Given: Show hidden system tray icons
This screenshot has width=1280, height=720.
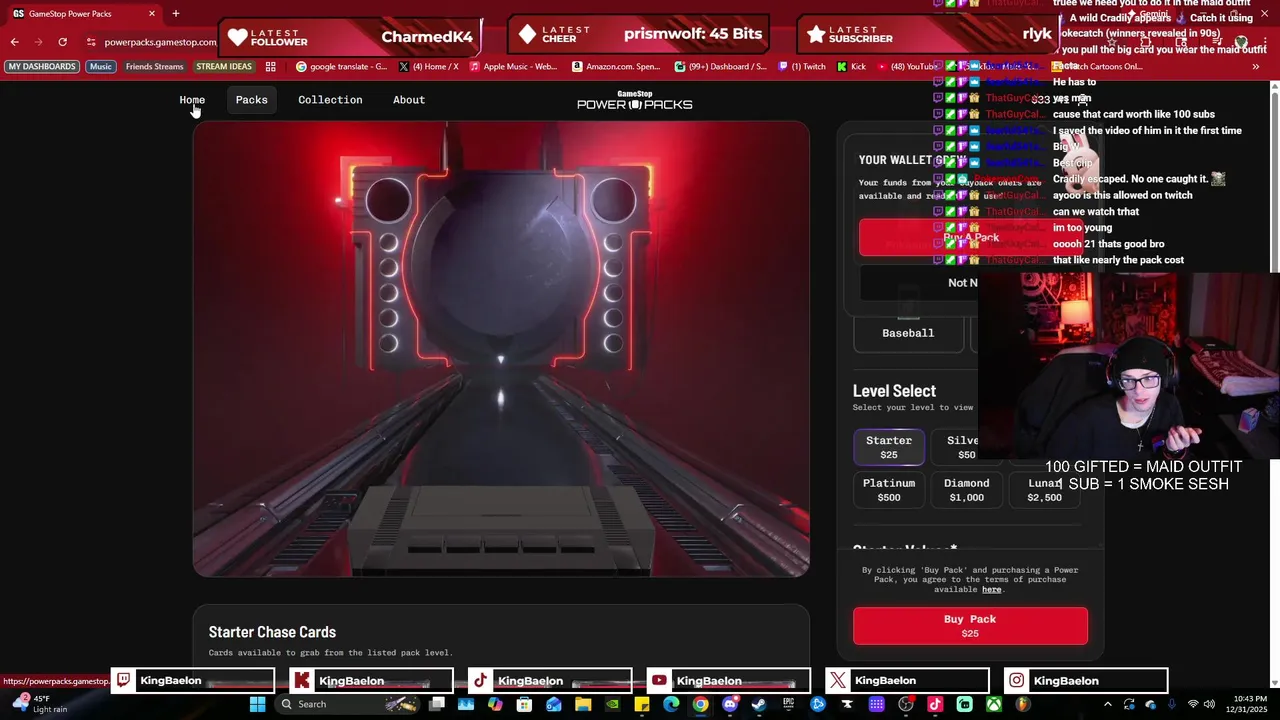Looking at the screenshot, I should click(1108, 704).
